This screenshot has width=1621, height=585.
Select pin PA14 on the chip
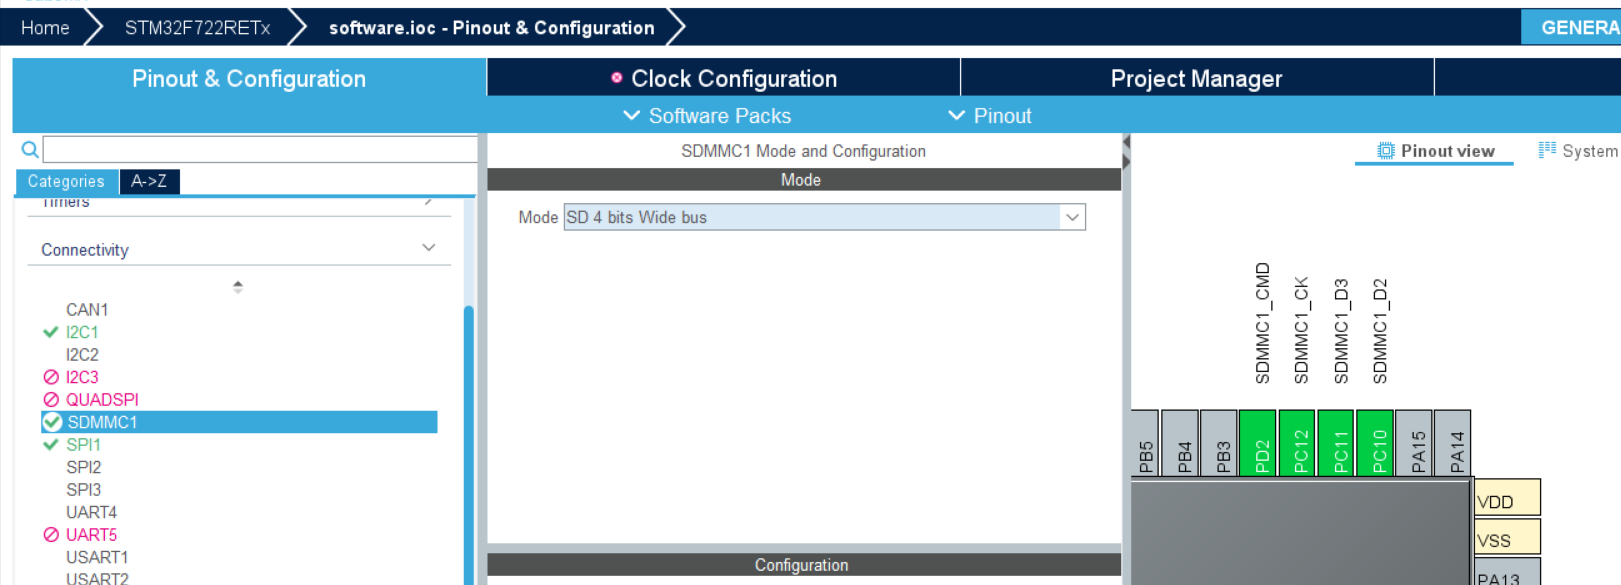click(x=1453, y=442)
